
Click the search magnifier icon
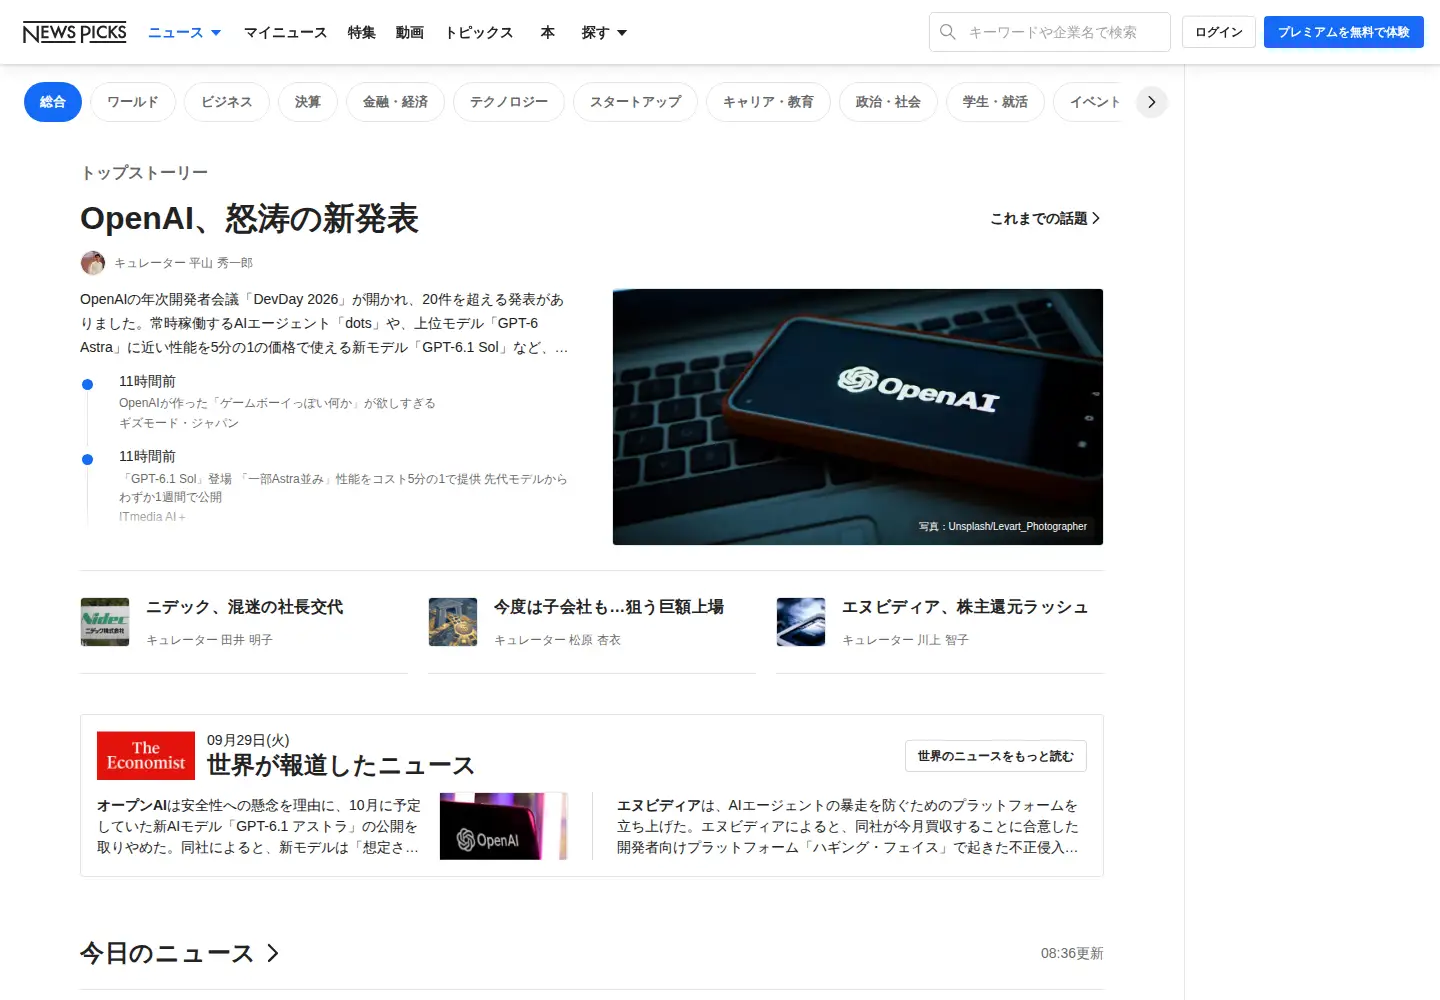click(x=948, y=32)
